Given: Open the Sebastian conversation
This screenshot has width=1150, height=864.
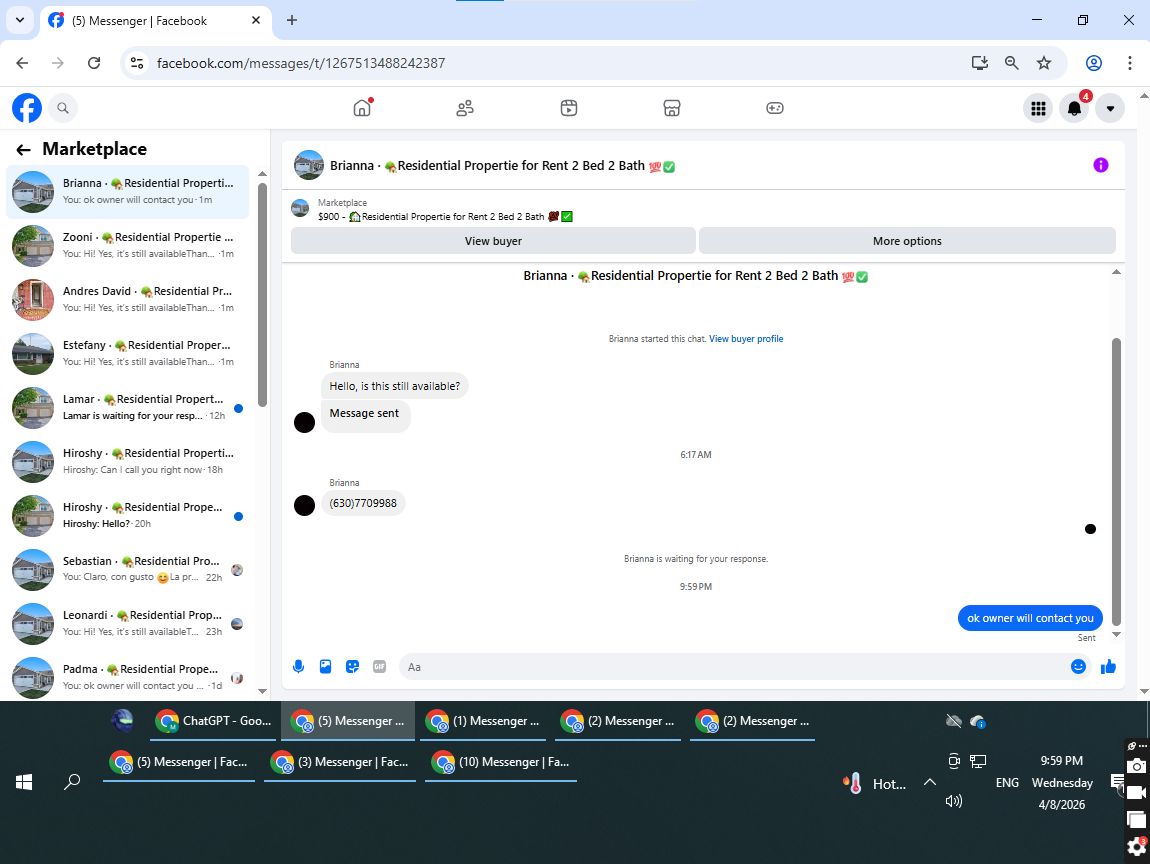Looking at the screenshot, I should [128, 570].
